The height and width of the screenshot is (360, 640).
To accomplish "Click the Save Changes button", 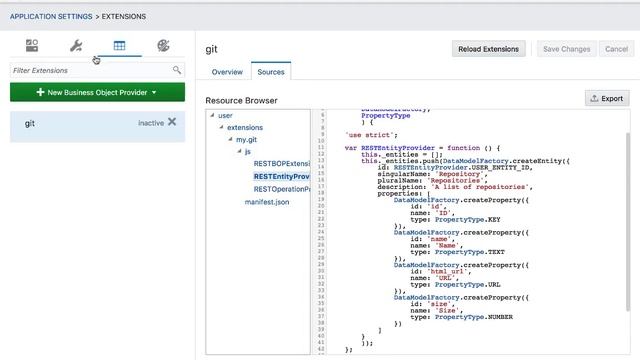I will coord(567,49).
